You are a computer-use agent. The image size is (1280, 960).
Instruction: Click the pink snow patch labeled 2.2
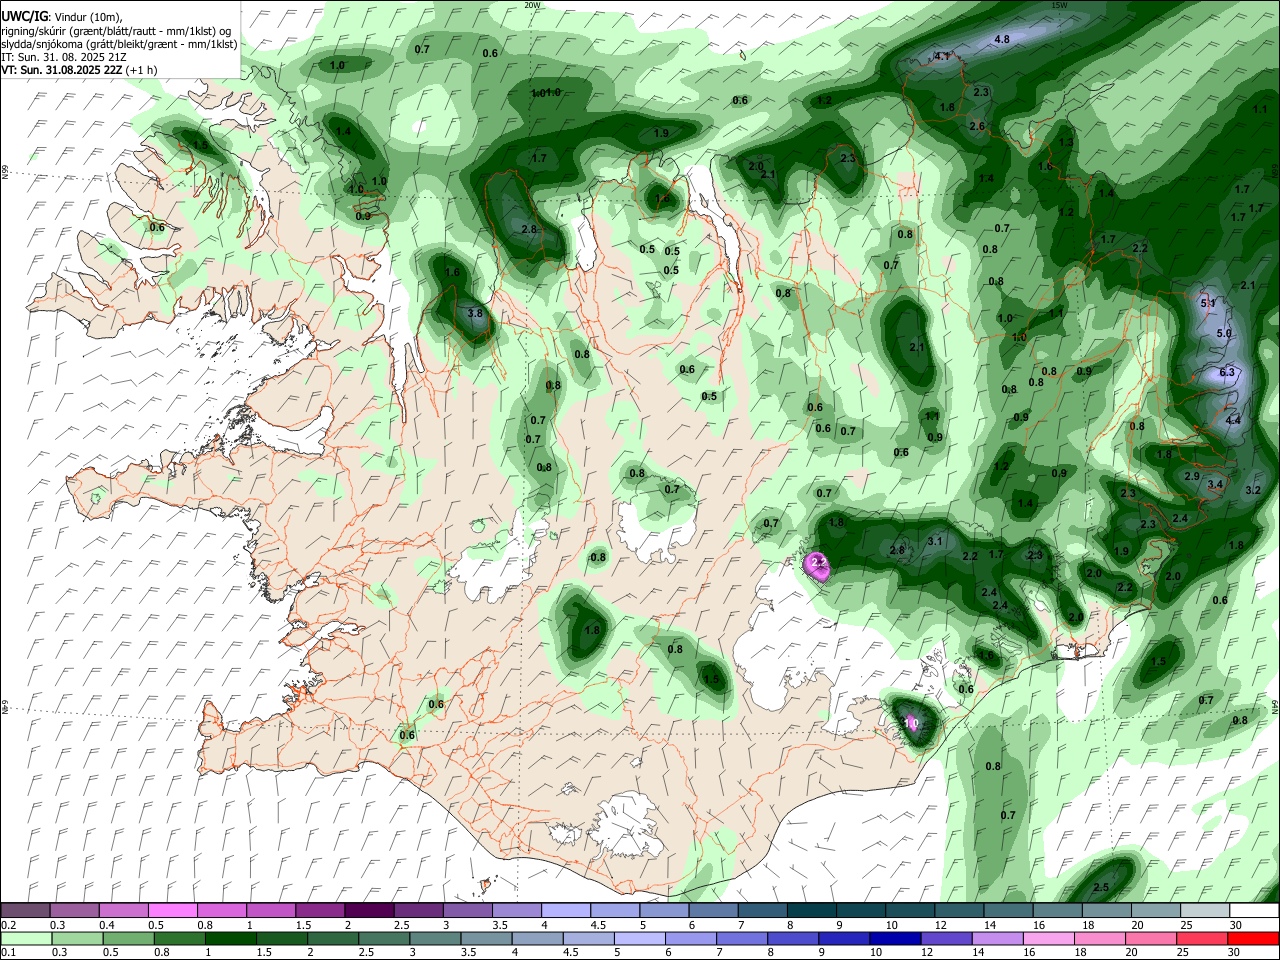point(818,565)
